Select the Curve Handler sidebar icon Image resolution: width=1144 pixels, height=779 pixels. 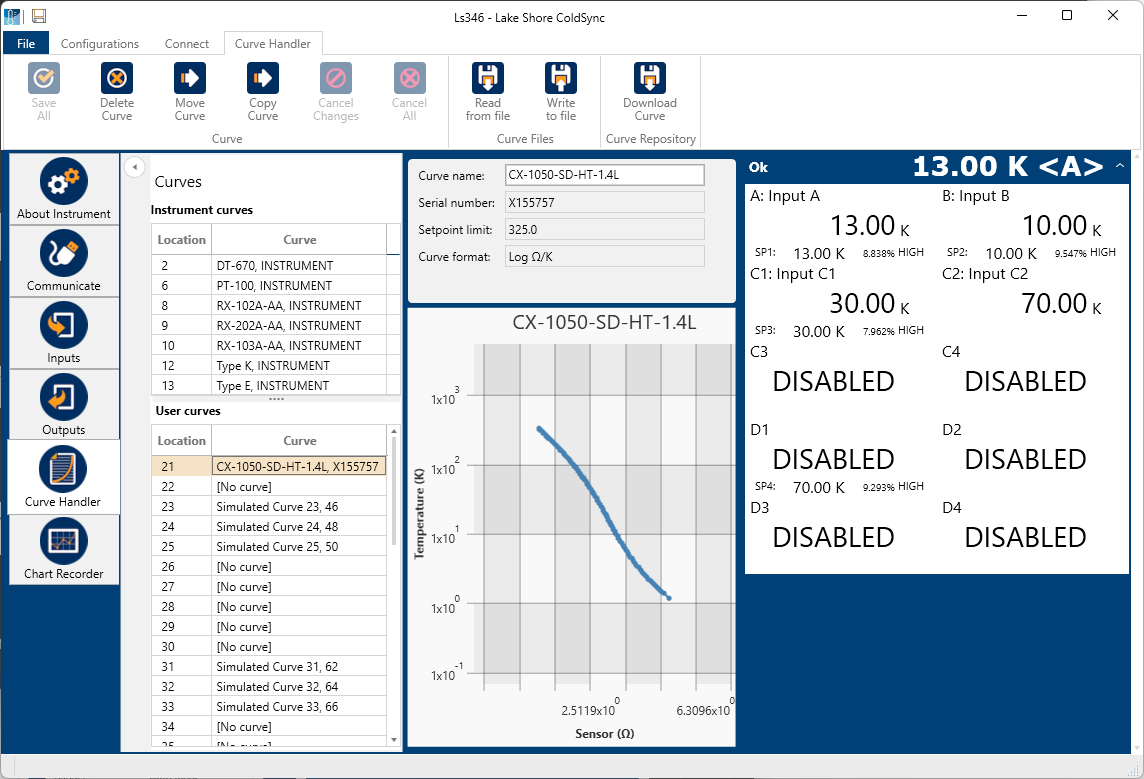click(x=63, y=477)
